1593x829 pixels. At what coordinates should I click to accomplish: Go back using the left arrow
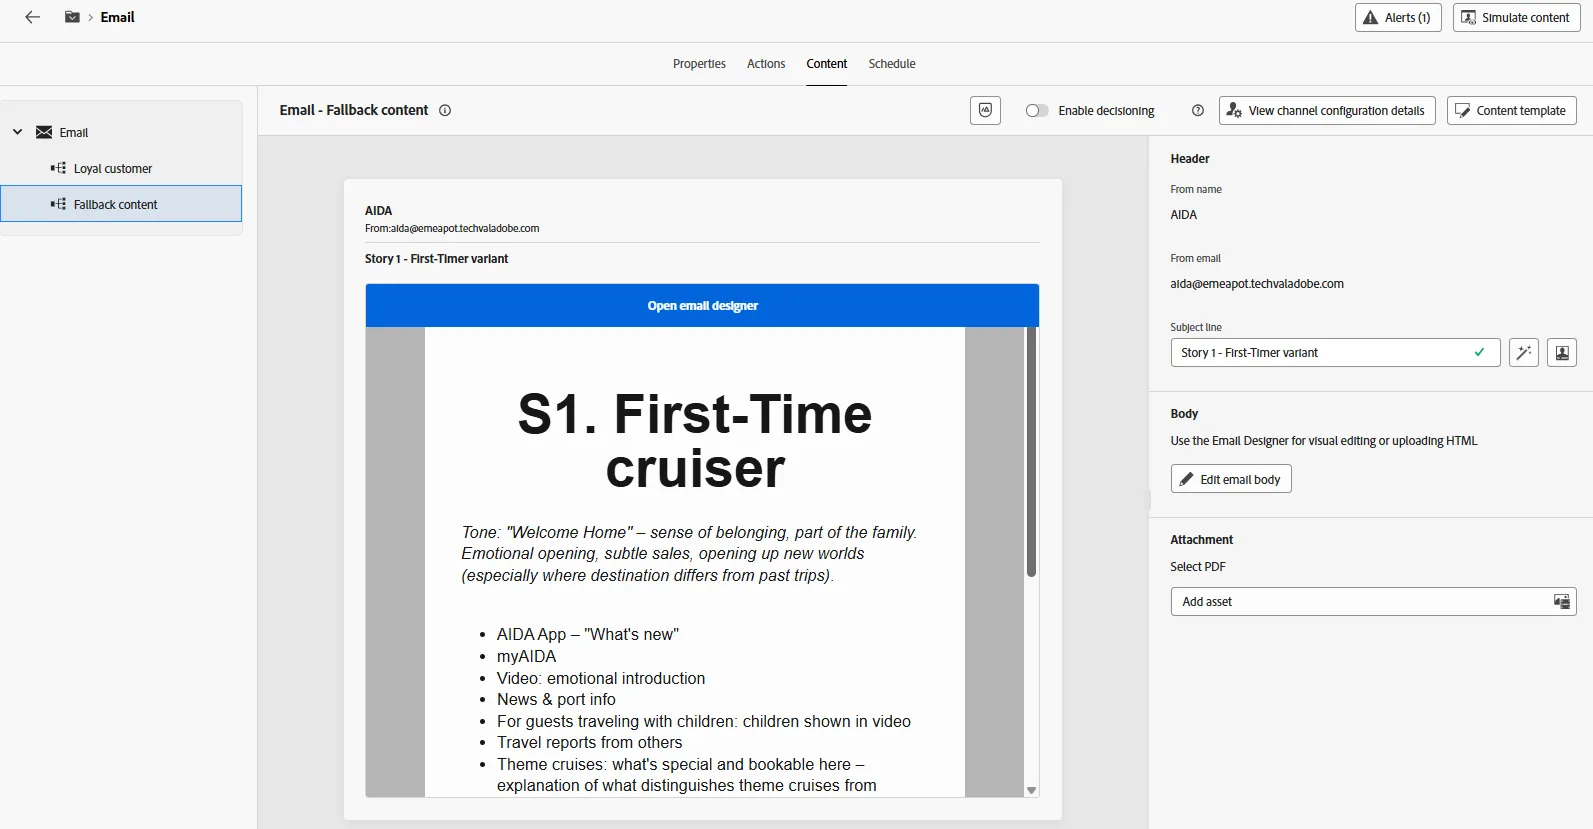pyautogui.click(x=32, y=17)
